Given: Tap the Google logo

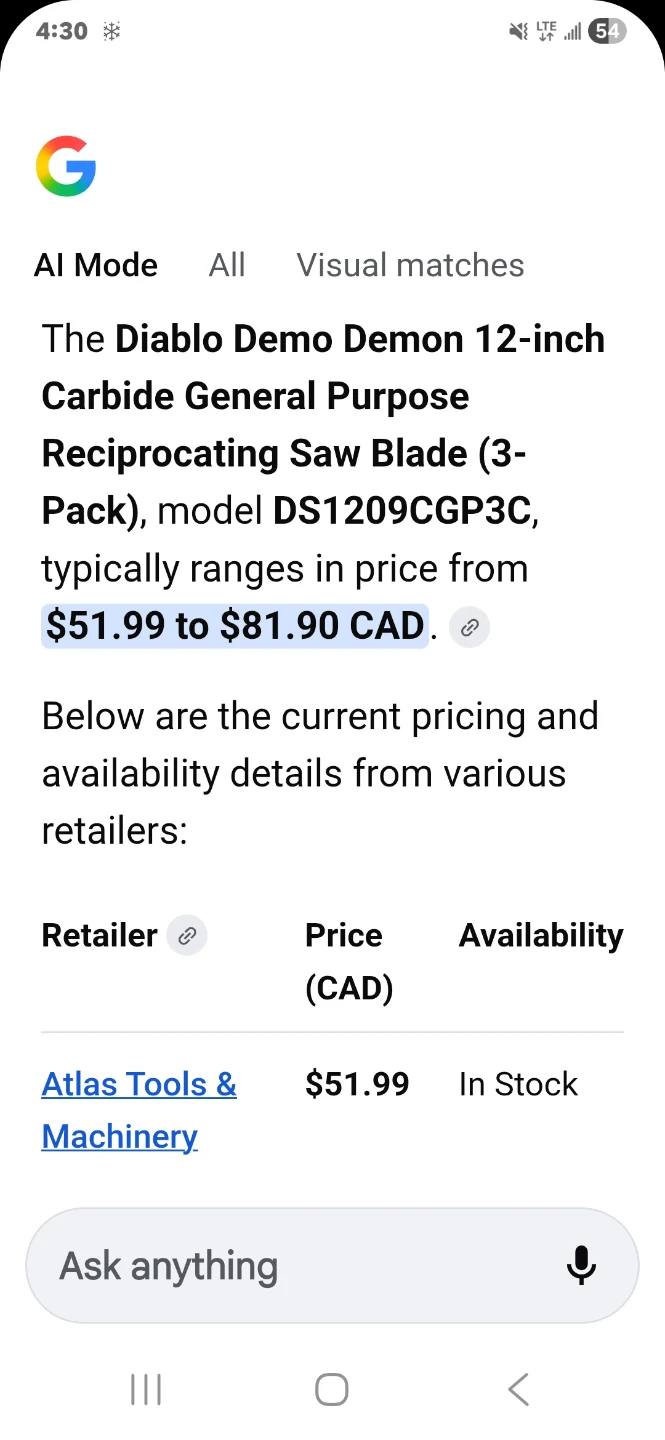Looking at the screenshot, I should [66, 166].
